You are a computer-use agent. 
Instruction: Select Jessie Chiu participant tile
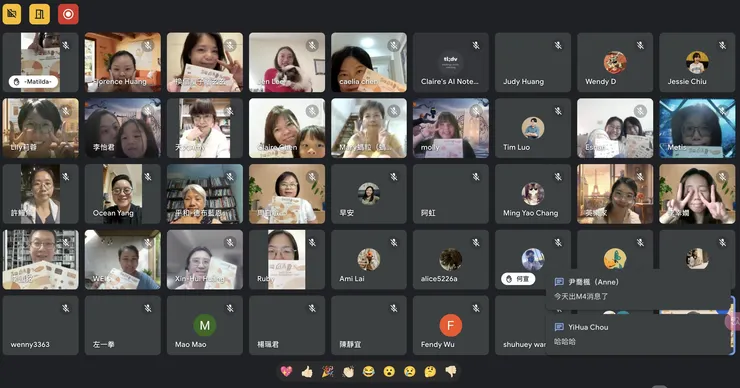tap(697, 62)
